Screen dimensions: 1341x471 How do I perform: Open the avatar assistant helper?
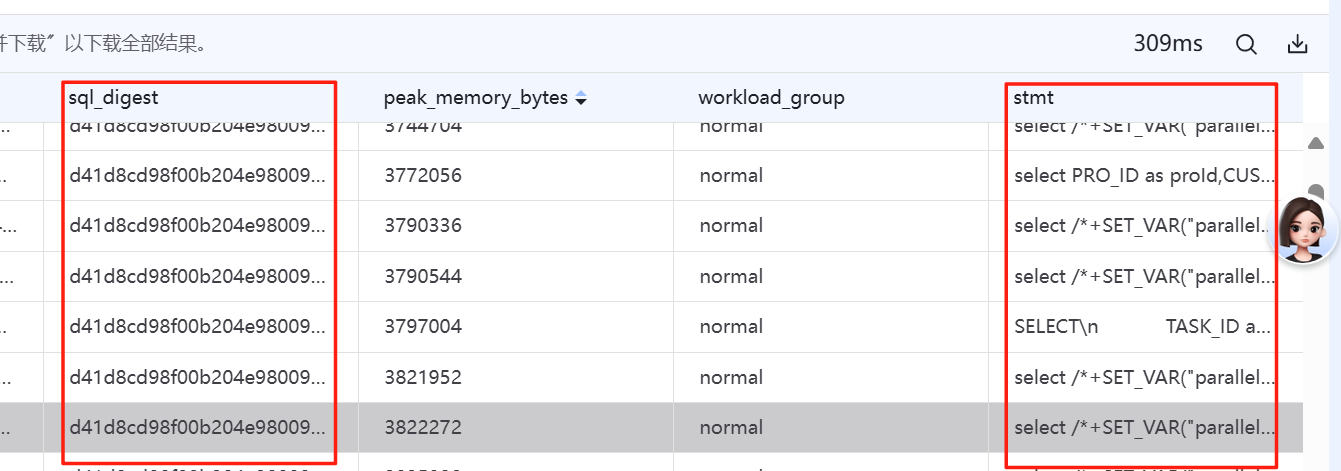coord(1304,229)
